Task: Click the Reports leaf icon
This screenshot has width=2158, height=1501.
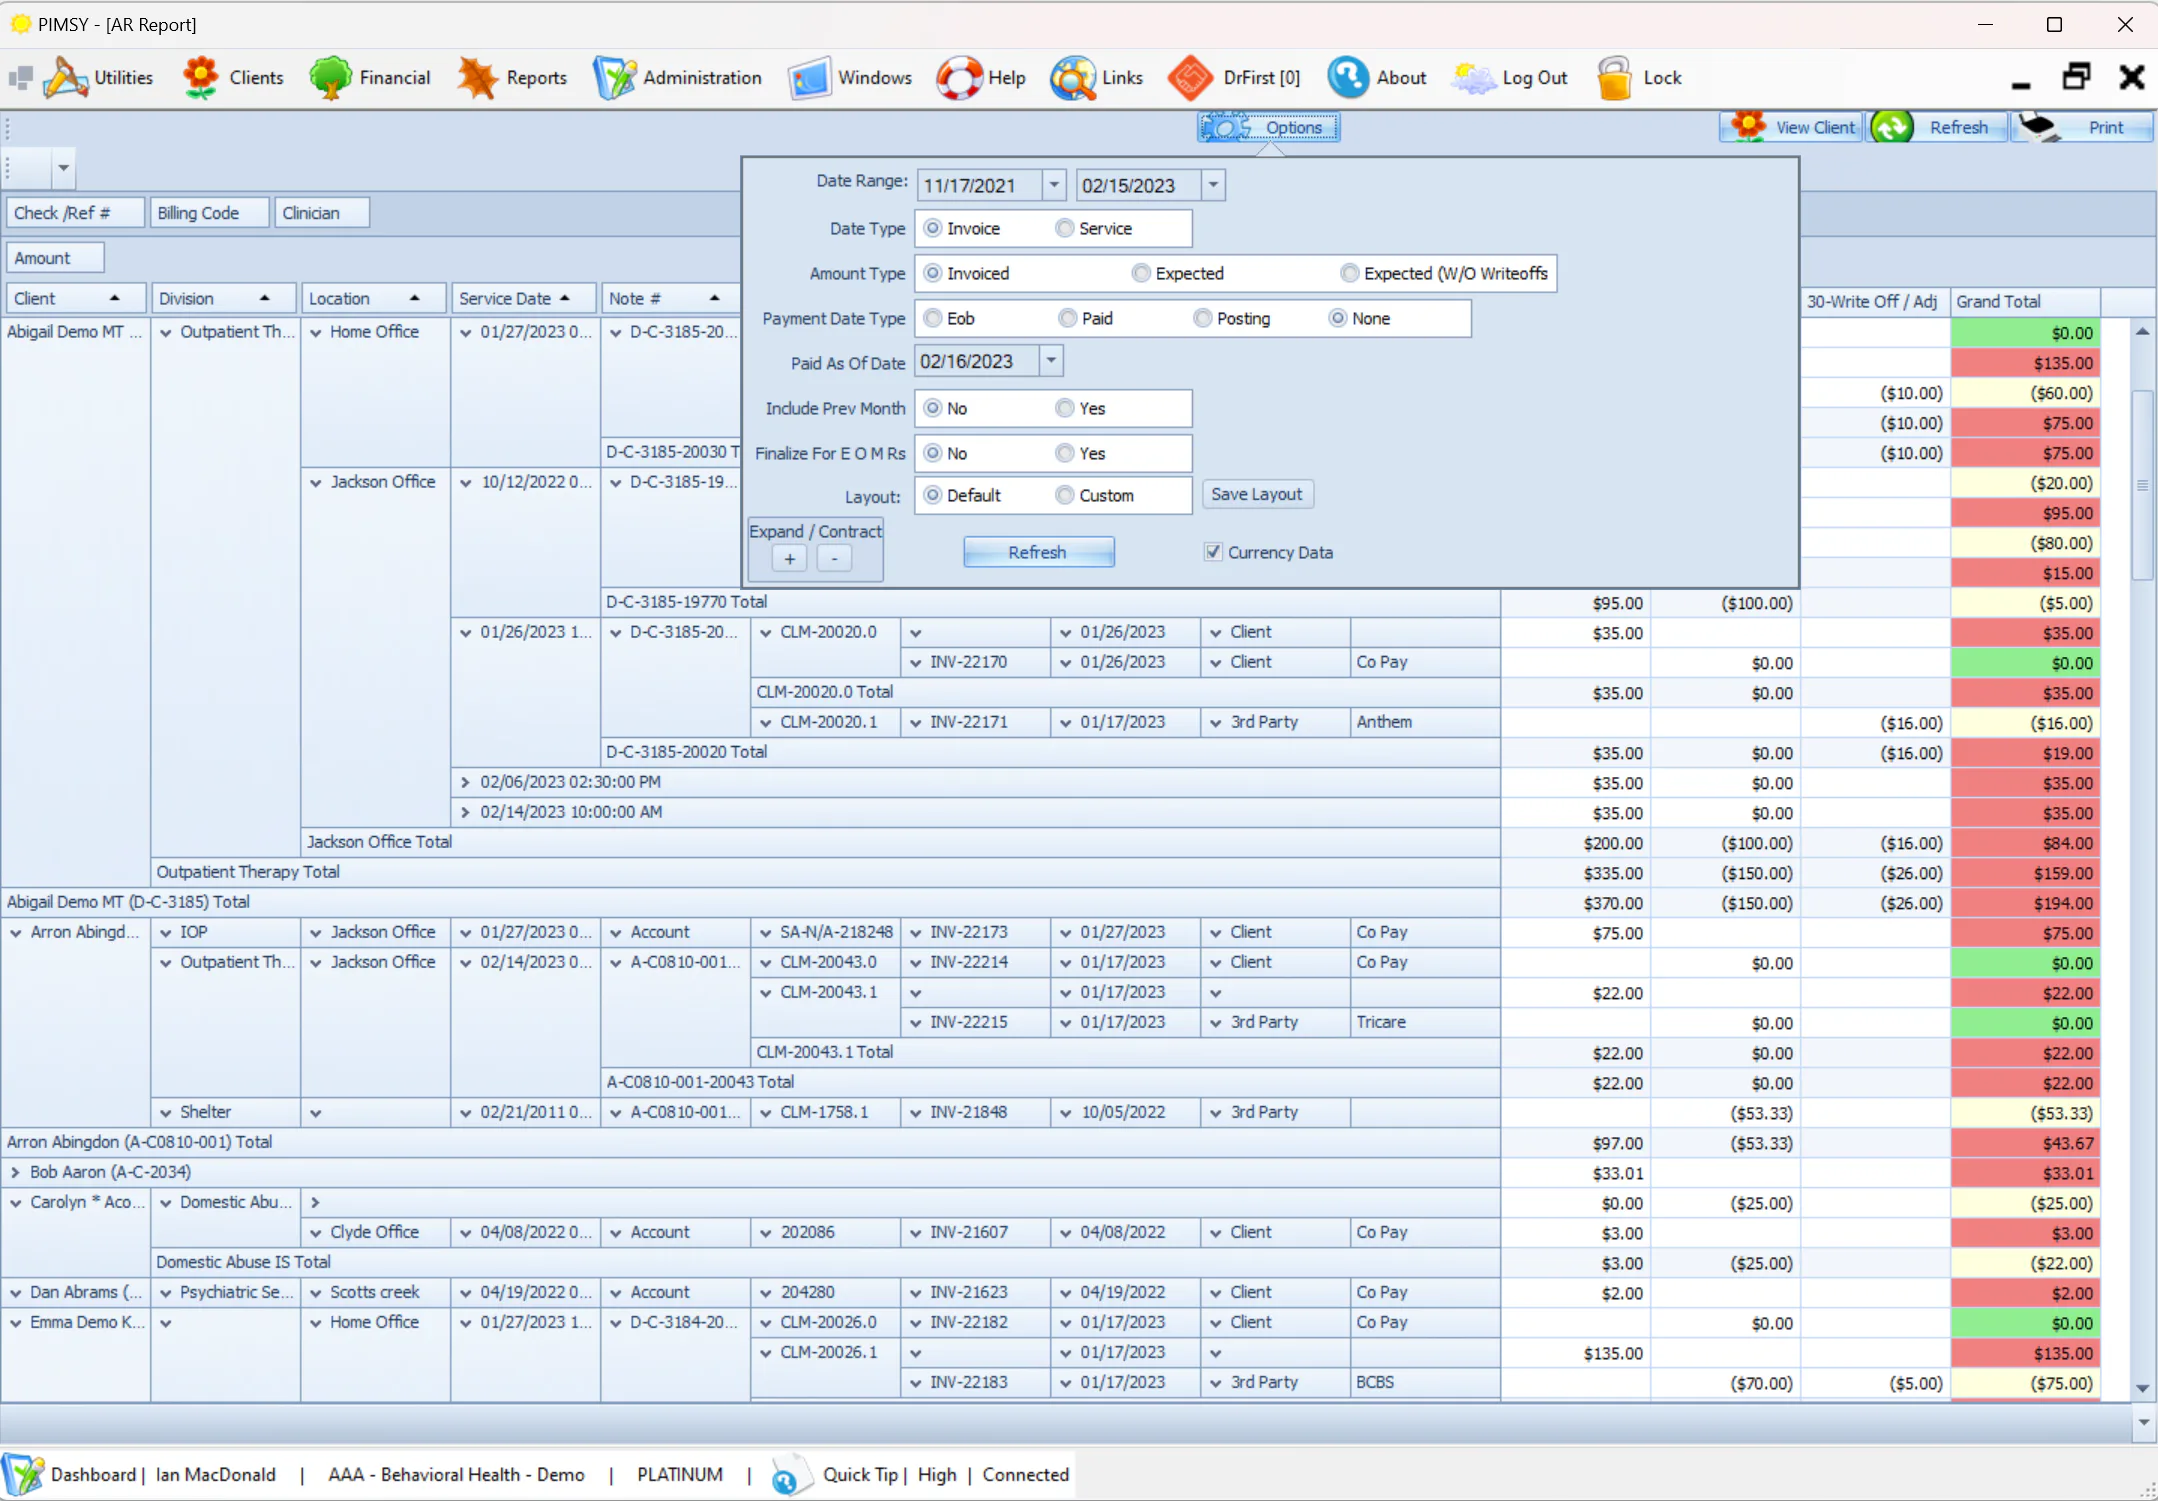Action: [x=477, y=78]
